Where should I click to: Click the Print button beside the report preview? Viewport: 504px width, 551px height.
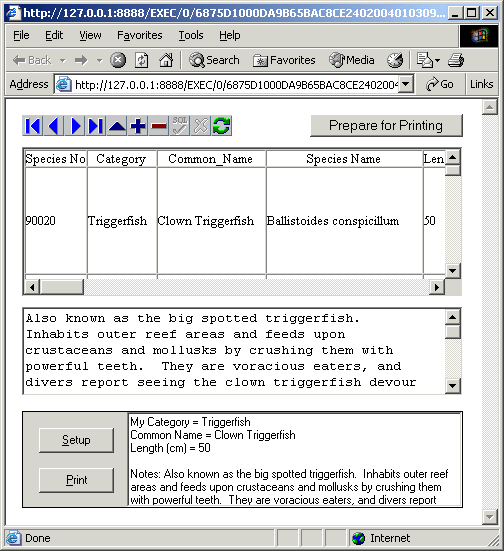[x=76, y=480]
